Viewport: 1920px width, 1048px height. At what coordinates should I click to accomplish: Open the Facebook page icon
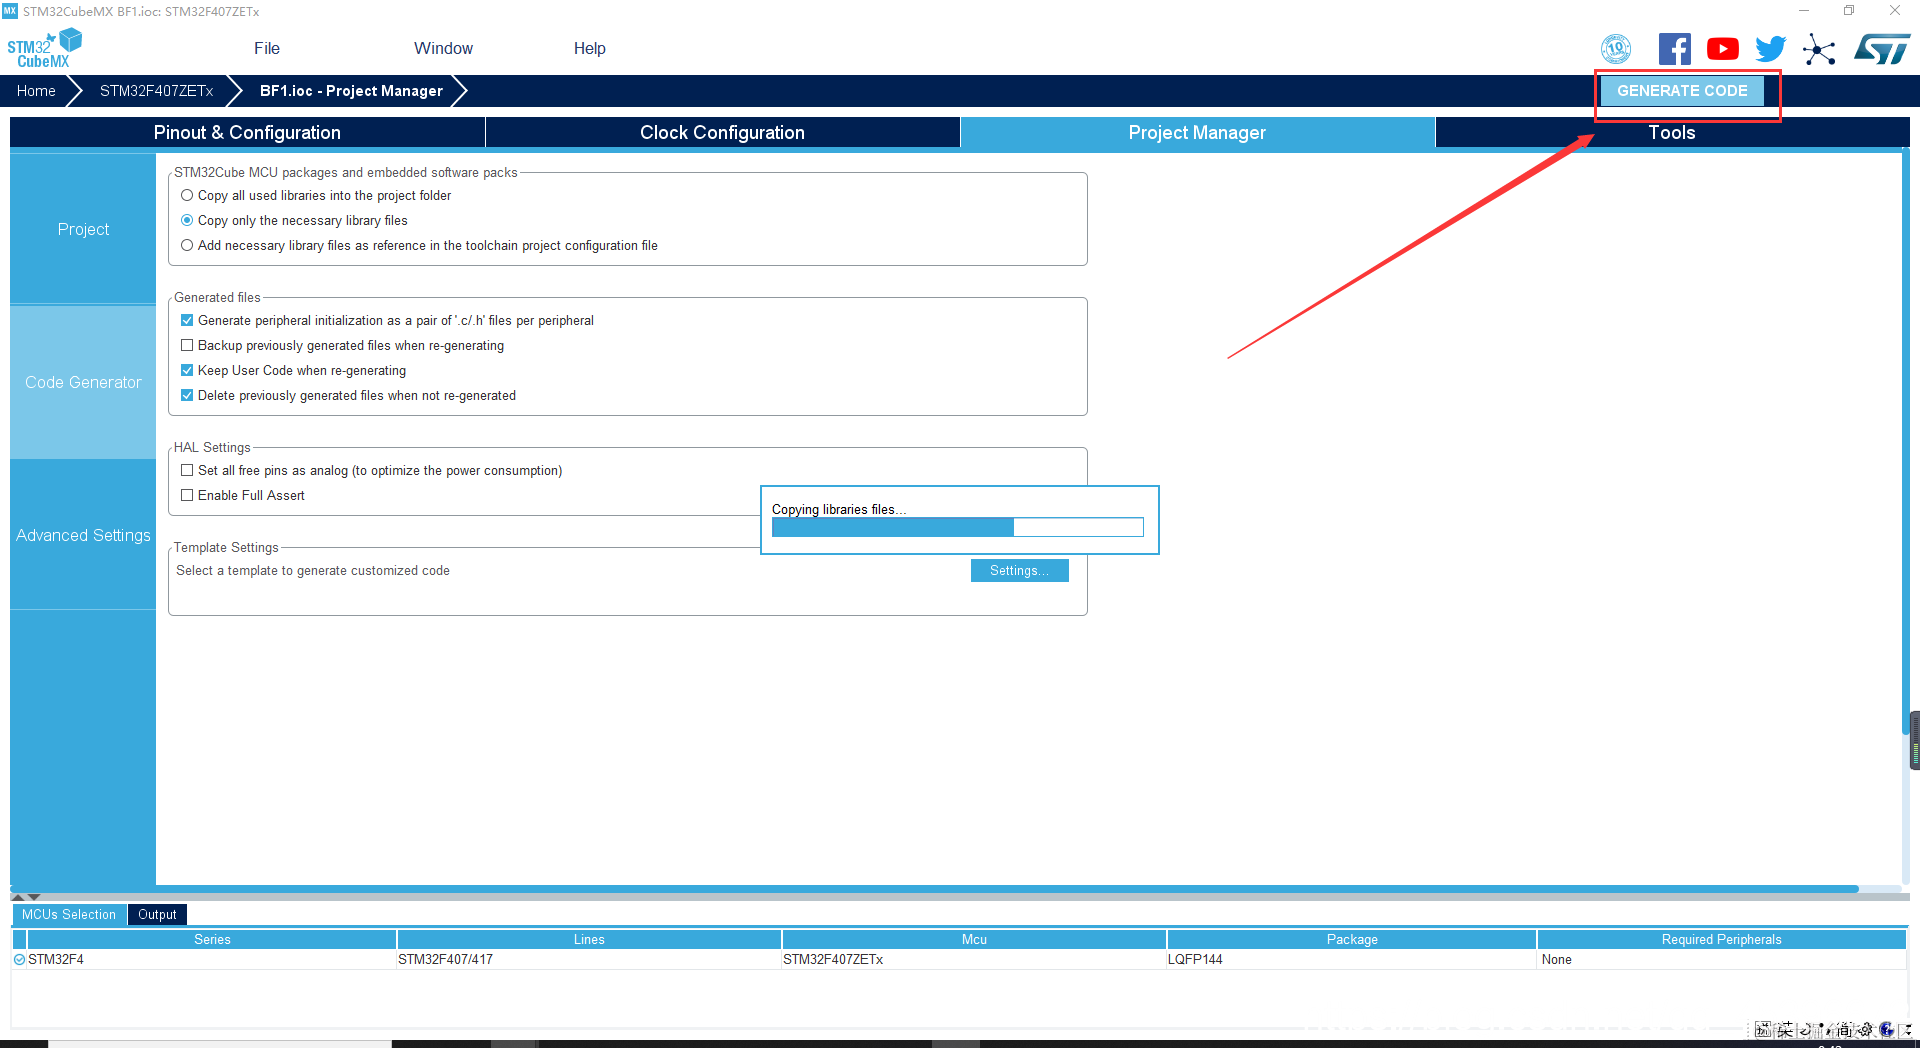point(1675,49)
